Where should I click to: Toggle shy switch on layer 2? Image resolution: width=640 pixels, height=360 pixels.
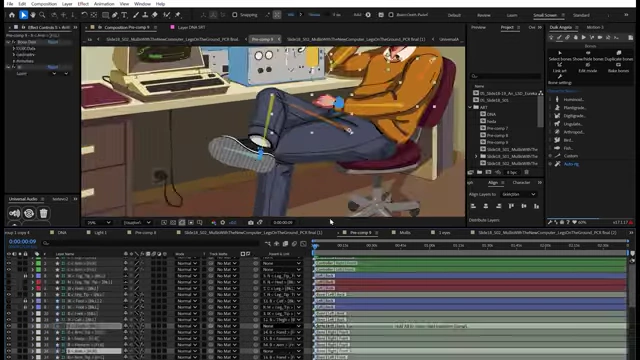click(x=126, y=263)
